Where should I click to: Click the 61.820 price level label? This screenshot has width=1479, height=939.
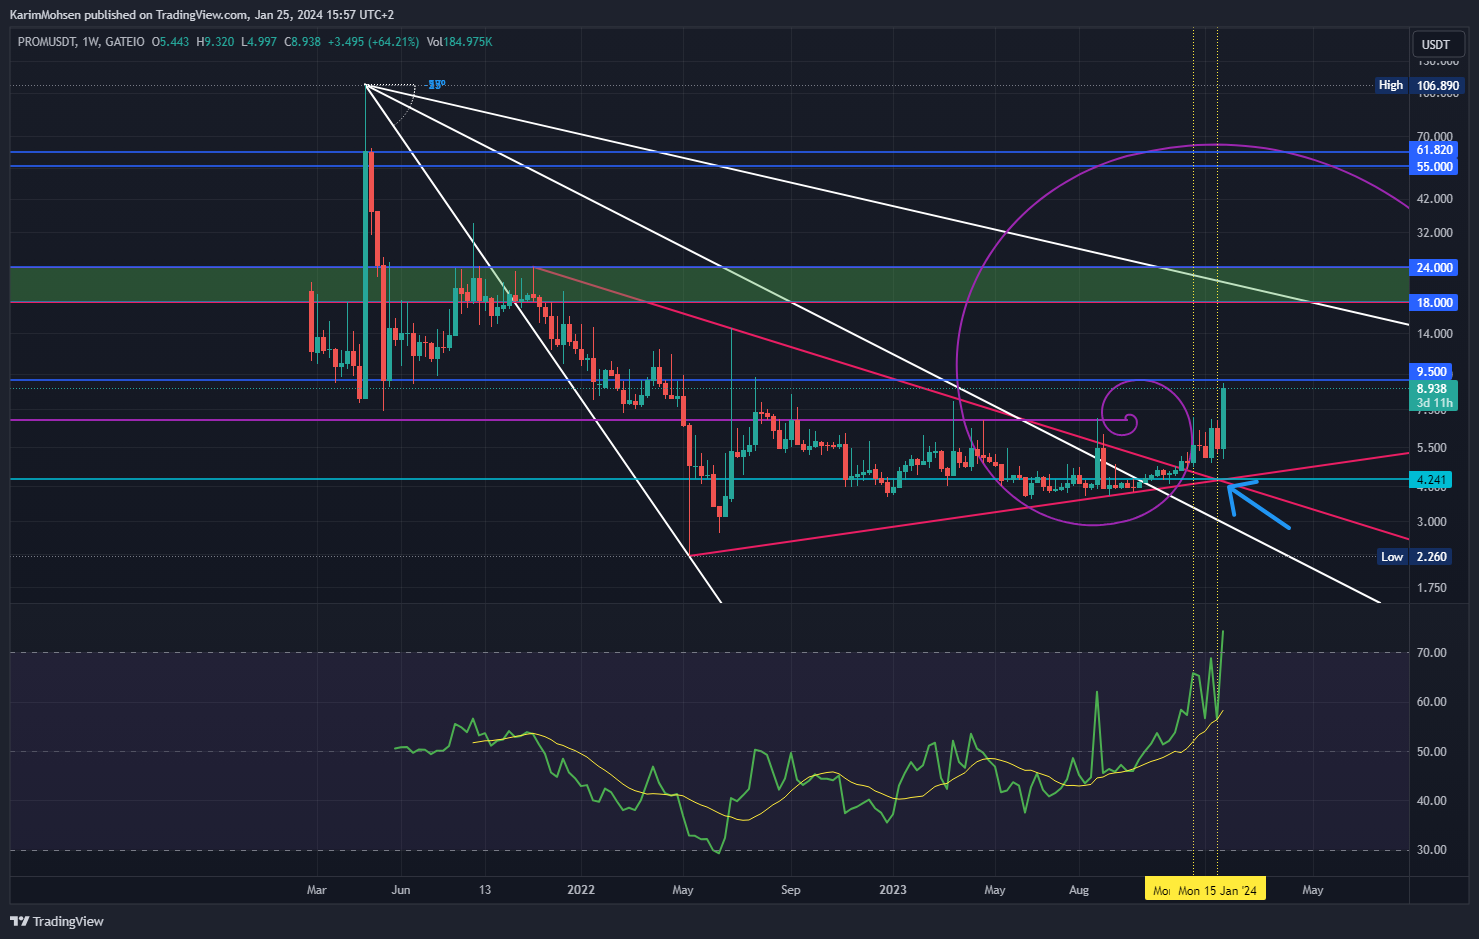click(1435, 150)
